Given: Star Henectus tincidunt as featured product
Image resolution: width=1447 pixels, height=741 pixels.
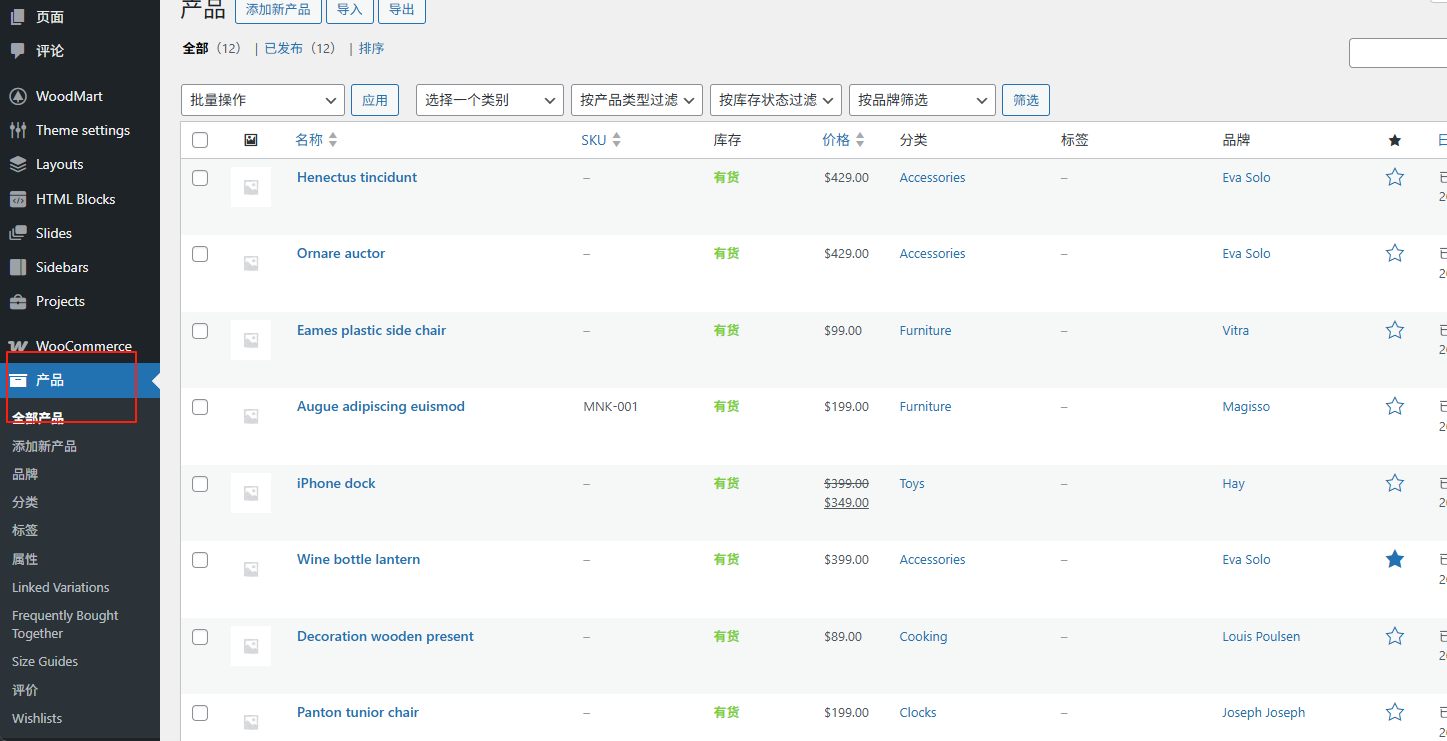Looking at the screenshot, I should [x=1394, y=177].
